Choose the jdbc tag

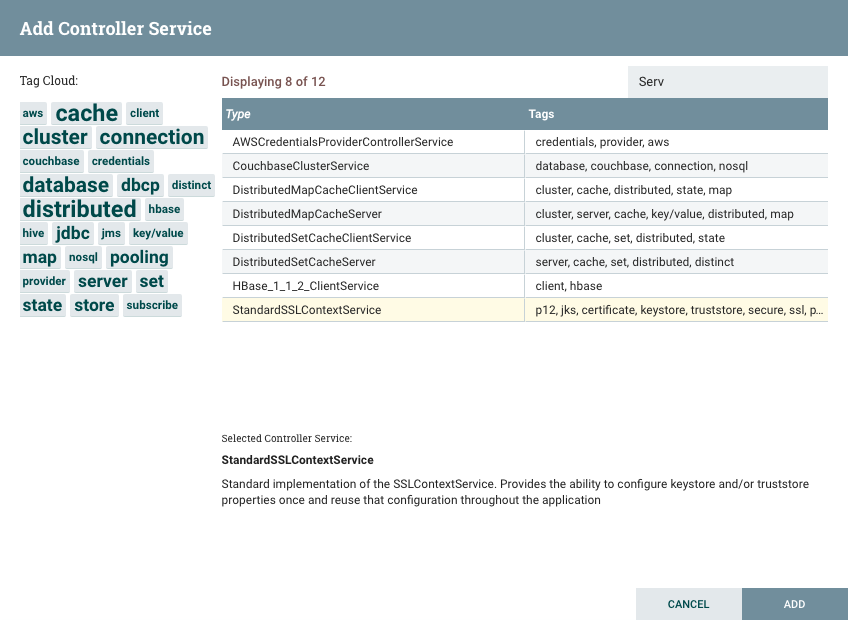click(72, 233)
